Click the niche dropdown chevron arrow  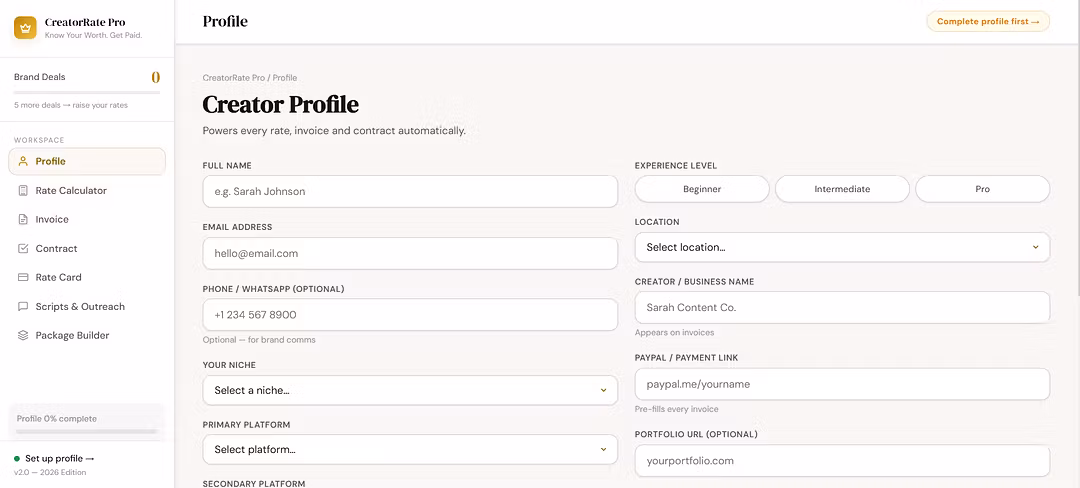603,390
